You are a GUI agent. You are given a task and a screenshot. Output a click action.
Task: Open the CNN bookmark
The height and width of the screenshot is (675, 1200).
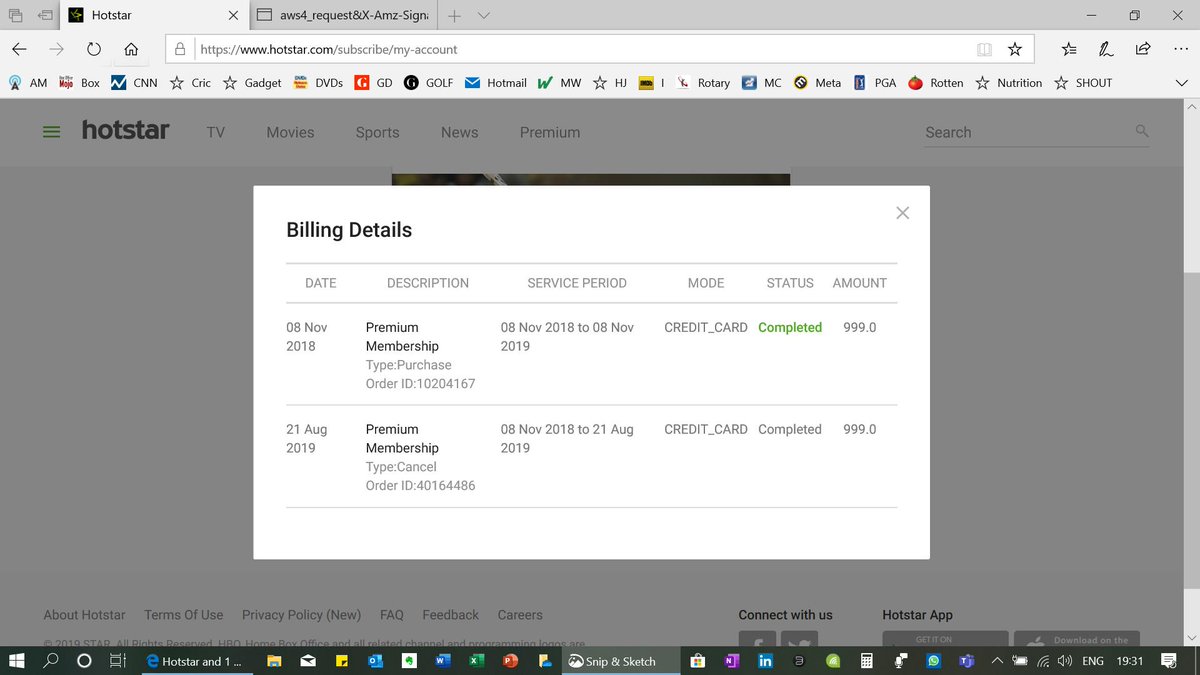(x=134, y=83)
